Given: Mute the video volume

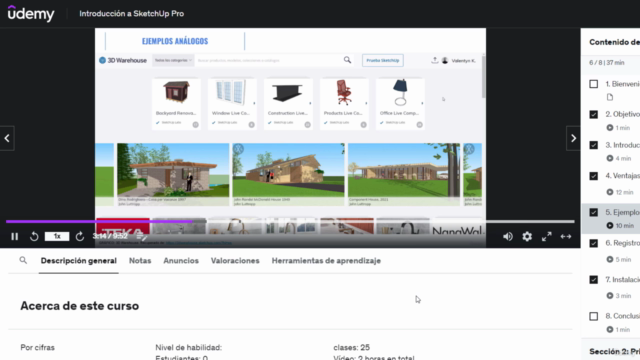Looking at the screenshot, I should (x=508, y=236).
